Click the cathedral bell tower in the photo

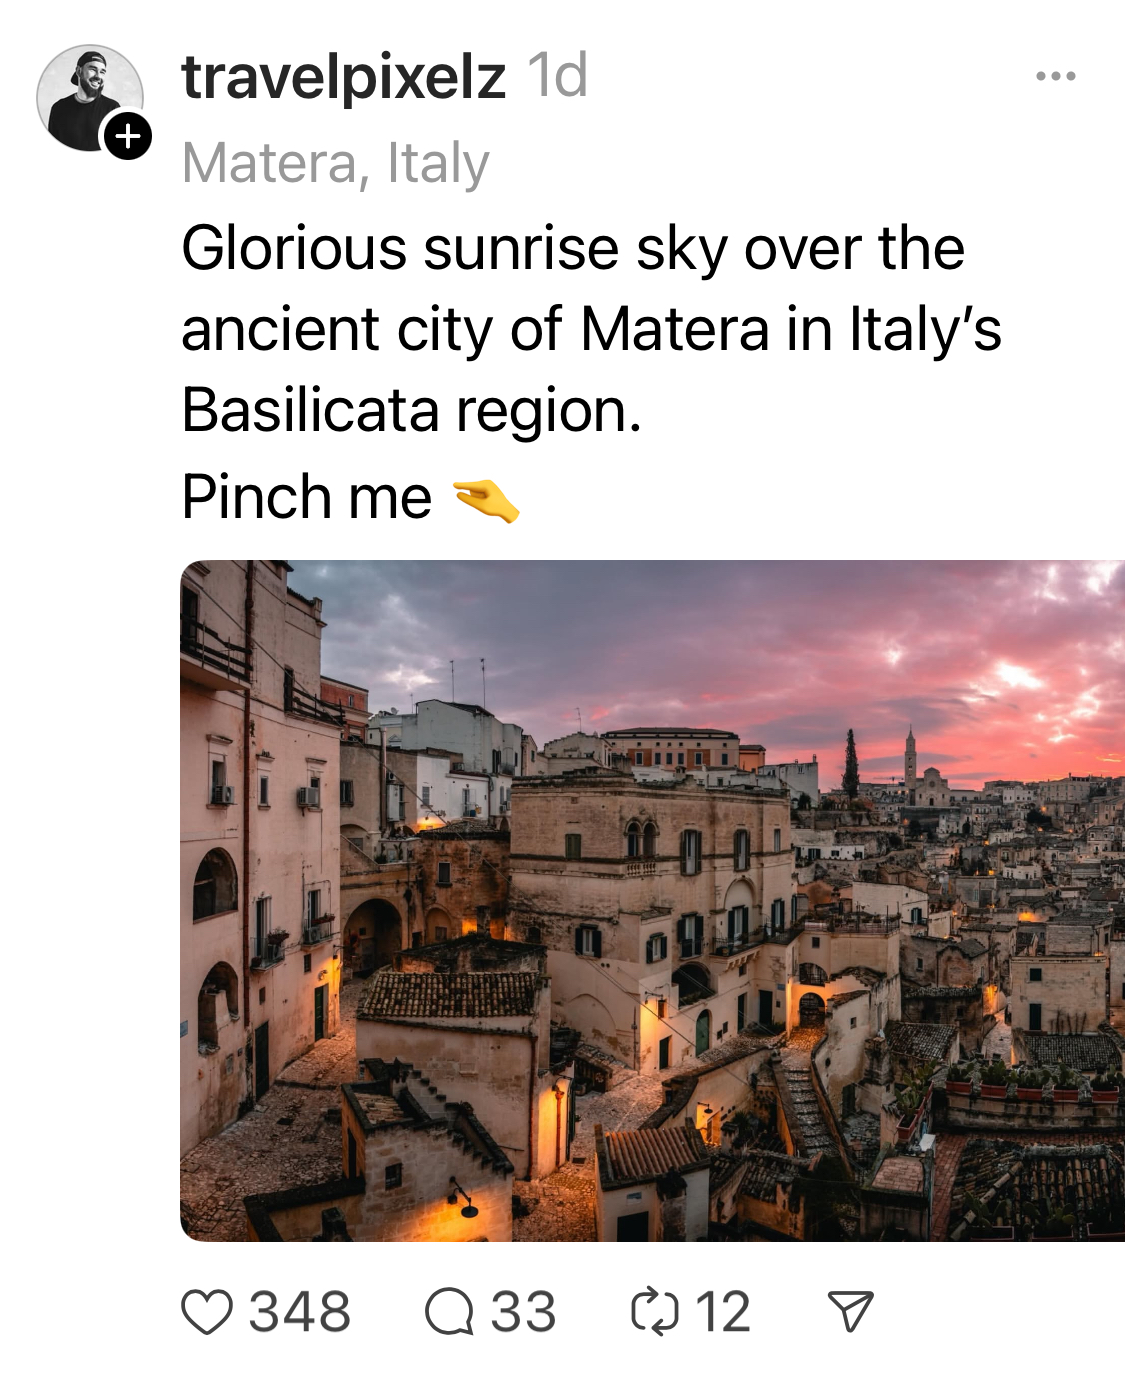910,758
